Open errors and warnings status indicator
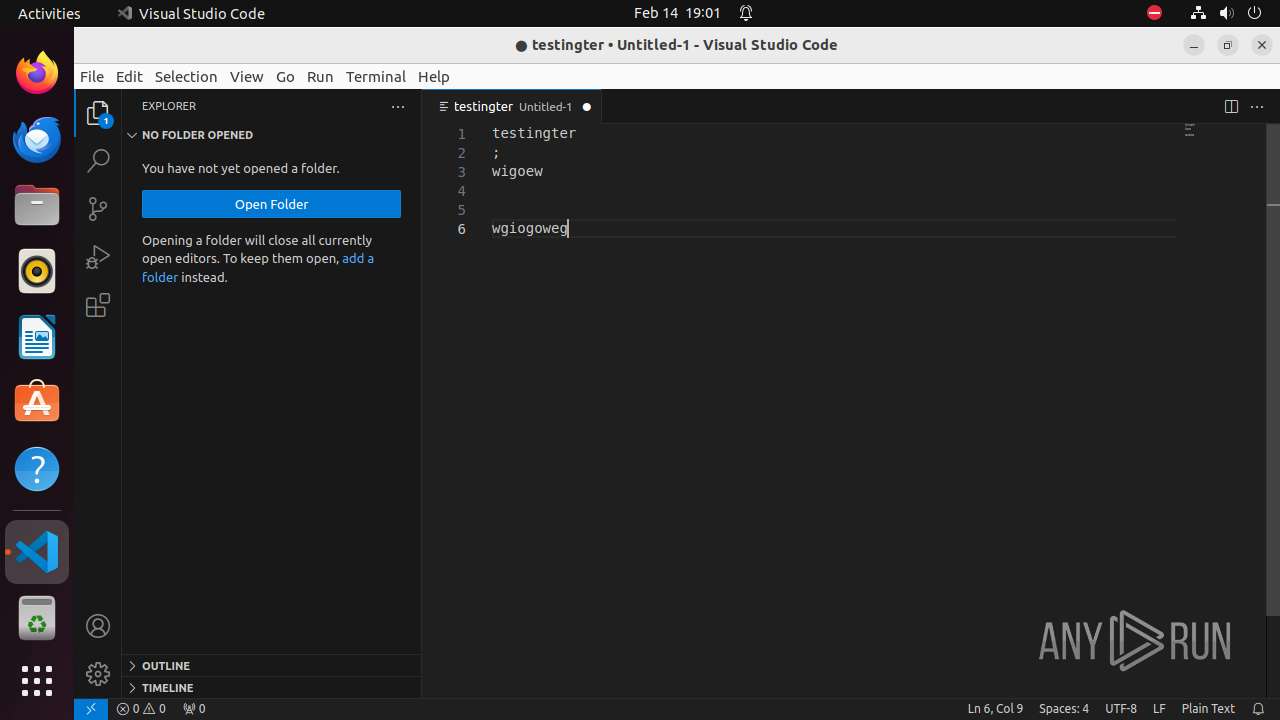 click(x=141, y=708)
